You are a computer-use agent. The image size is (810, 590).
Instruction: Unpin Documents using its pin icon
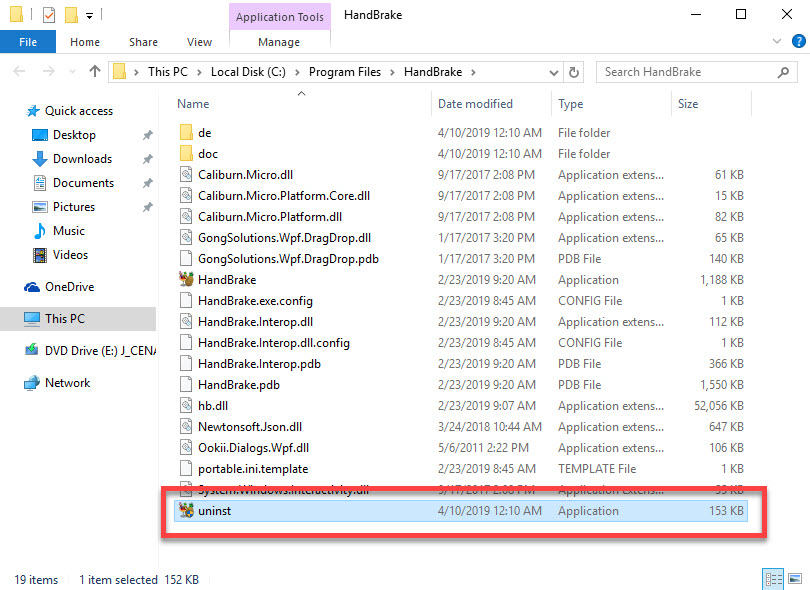point(148,183)
